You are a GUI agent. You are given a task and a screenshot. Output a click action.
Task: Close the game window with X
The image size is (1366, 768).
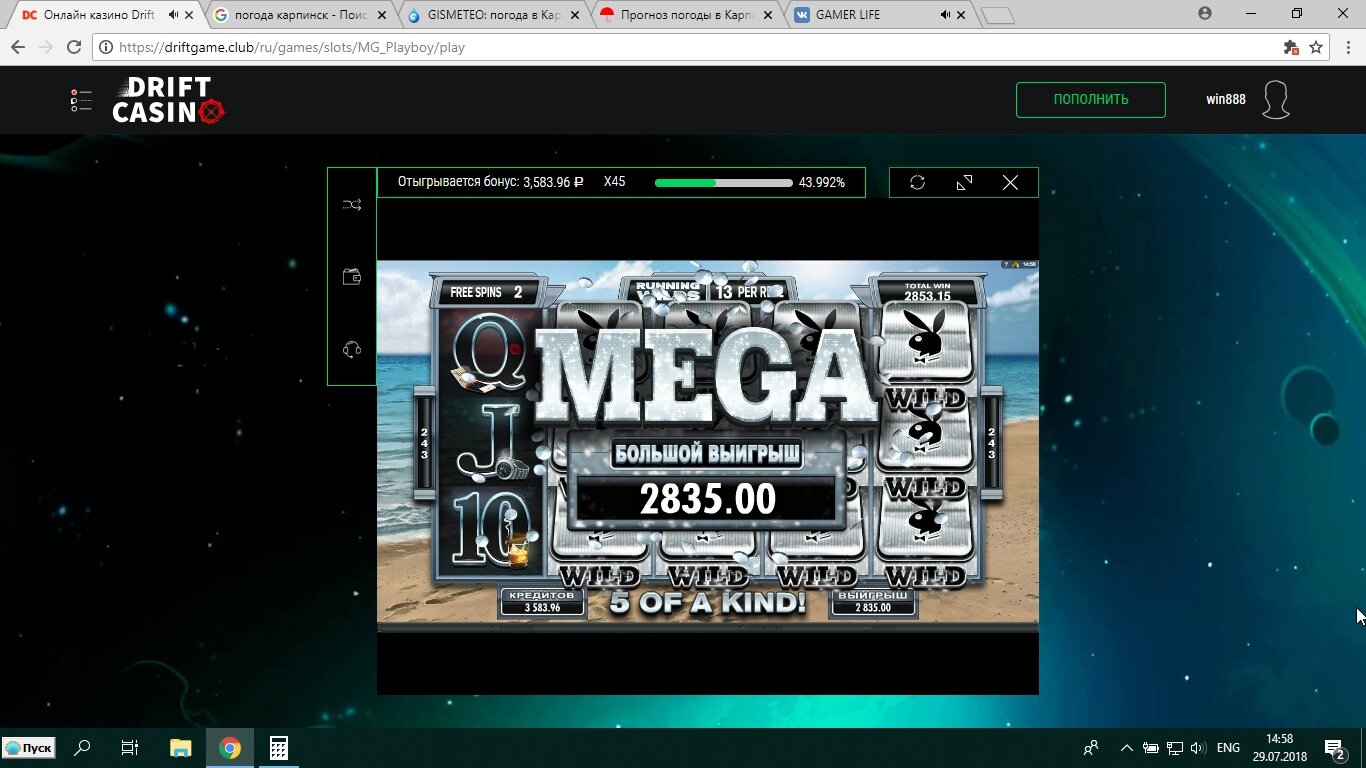point(1010,182)
